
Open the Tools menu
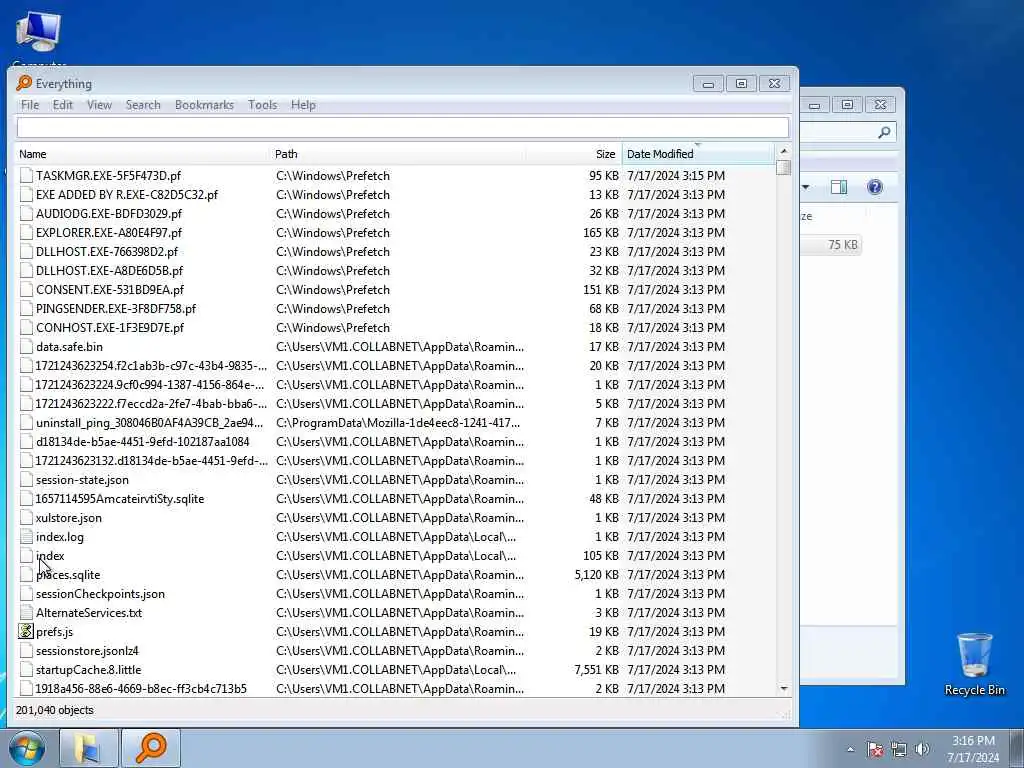(263, 105)
